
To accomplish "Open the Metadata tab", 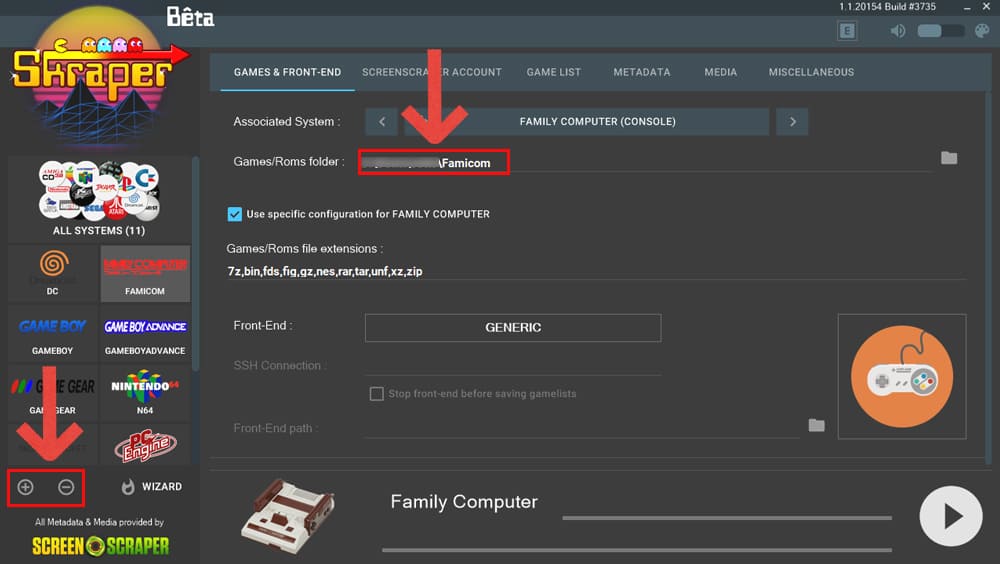I will [x=642, y=72].
